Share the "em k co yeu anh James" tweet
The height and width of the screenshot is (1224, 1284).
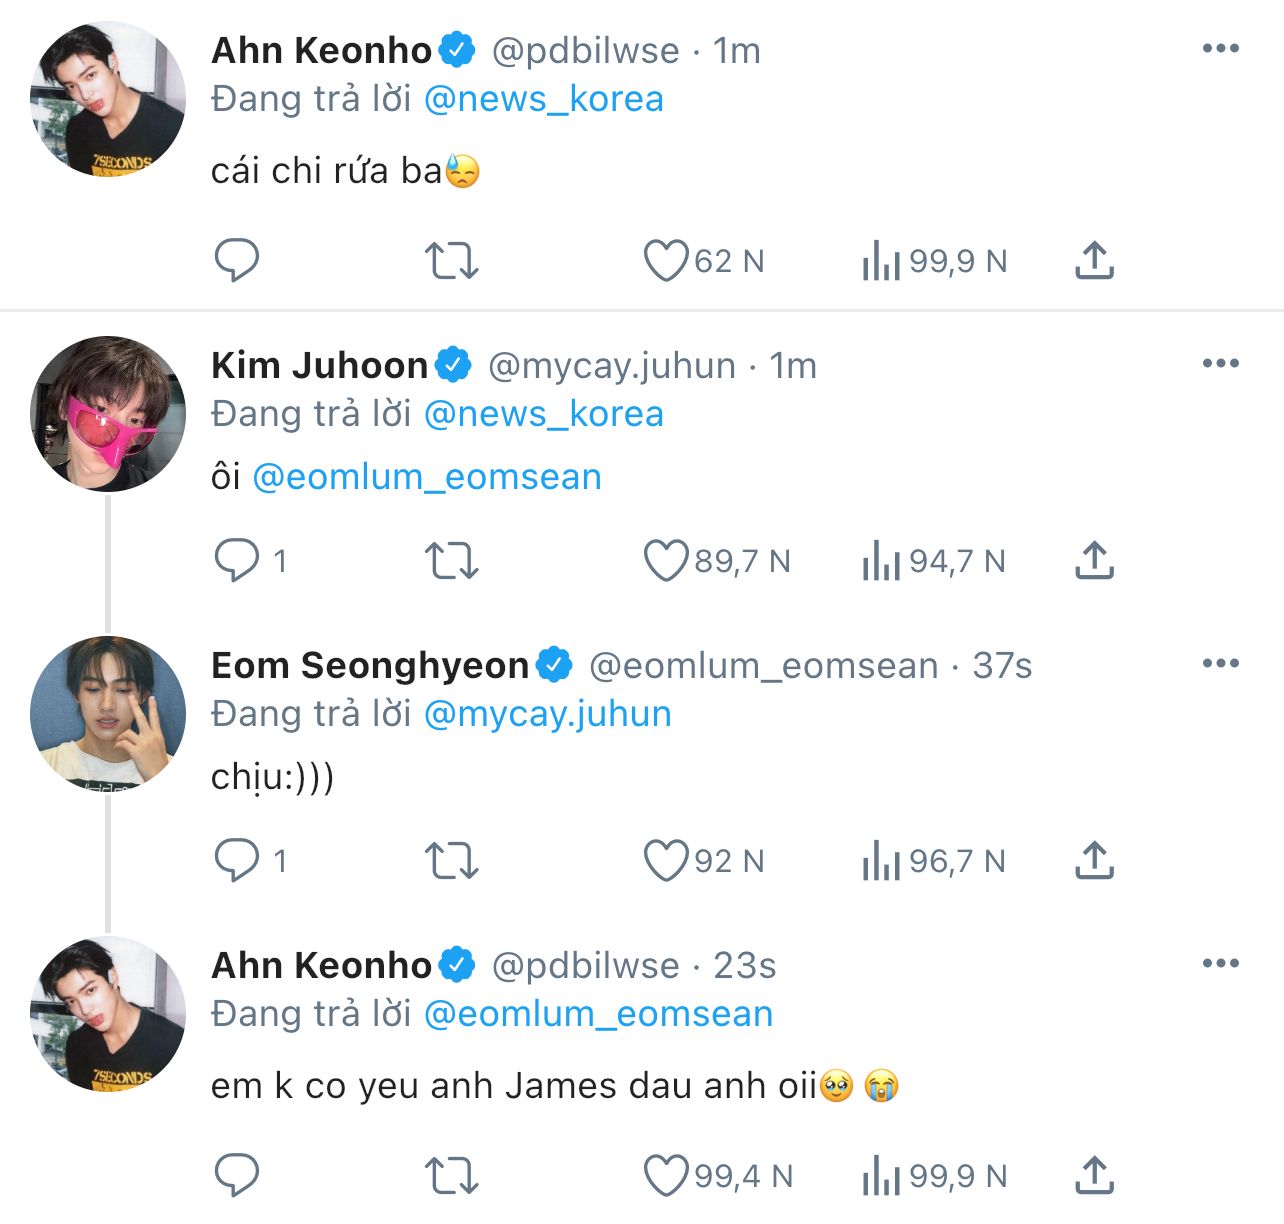pyautogui.click(x=1094, y=1176)
